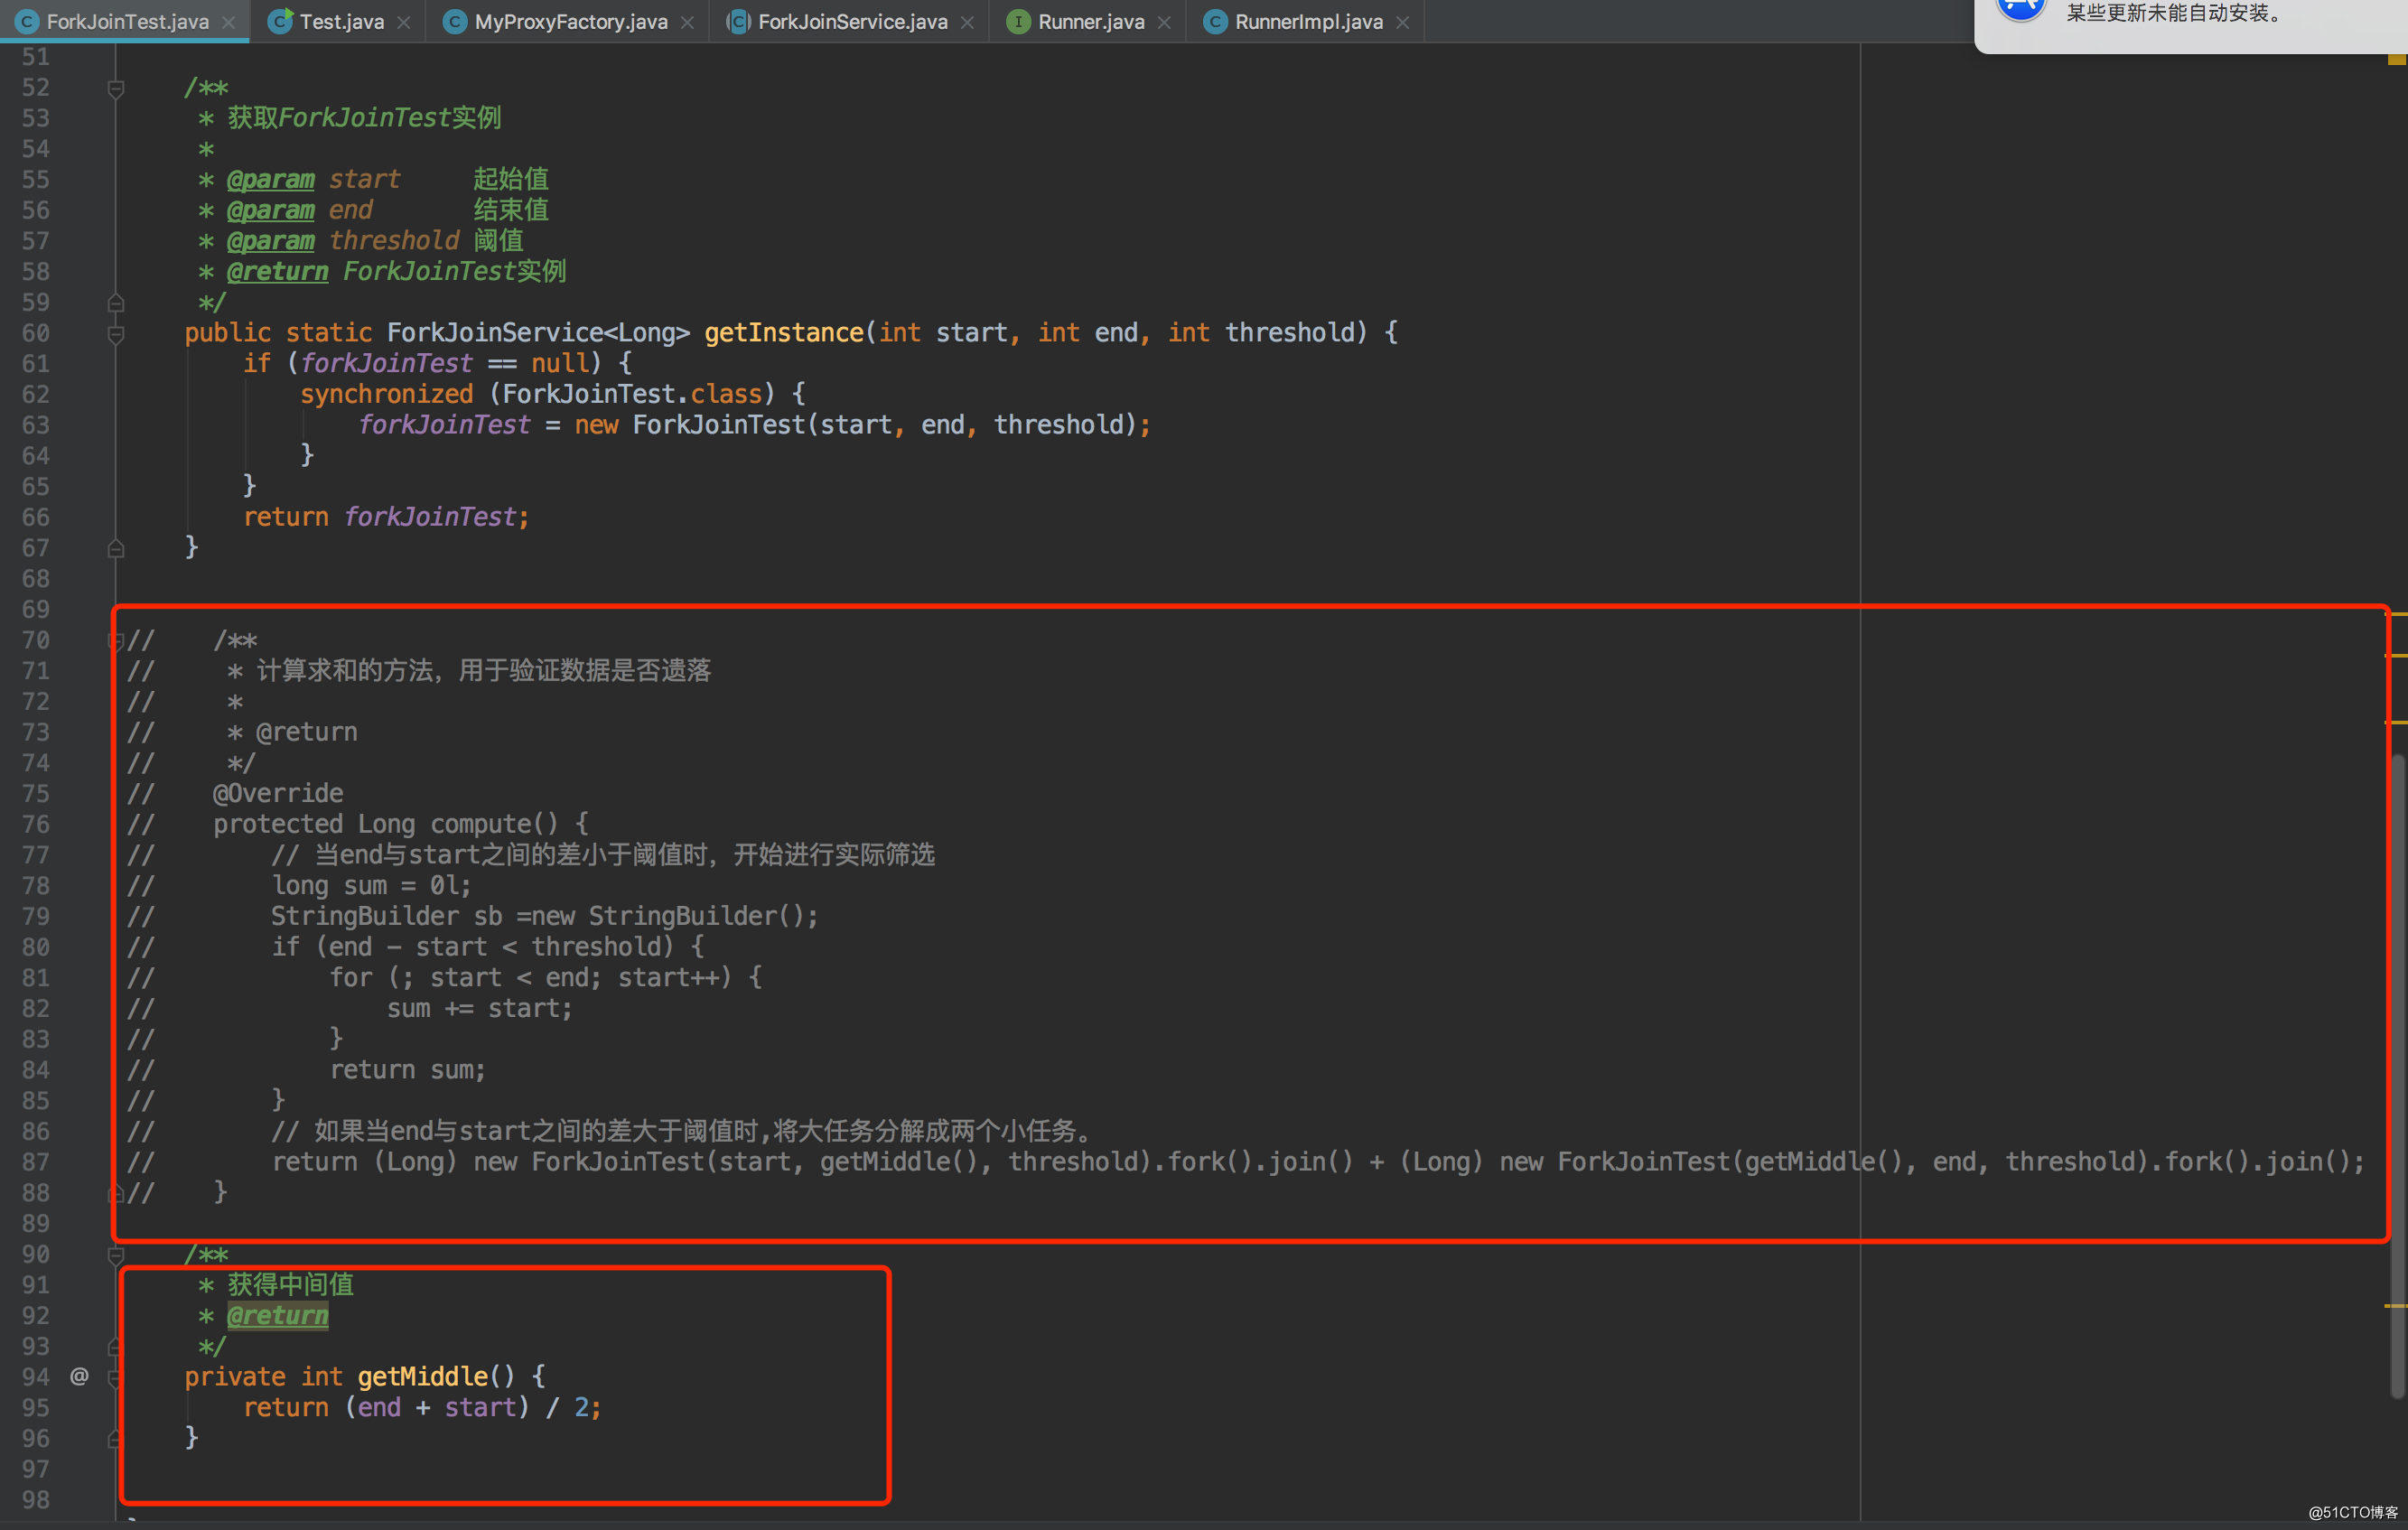Click the update notification '某些更新未能自动安装。'

coord(2175,13)
